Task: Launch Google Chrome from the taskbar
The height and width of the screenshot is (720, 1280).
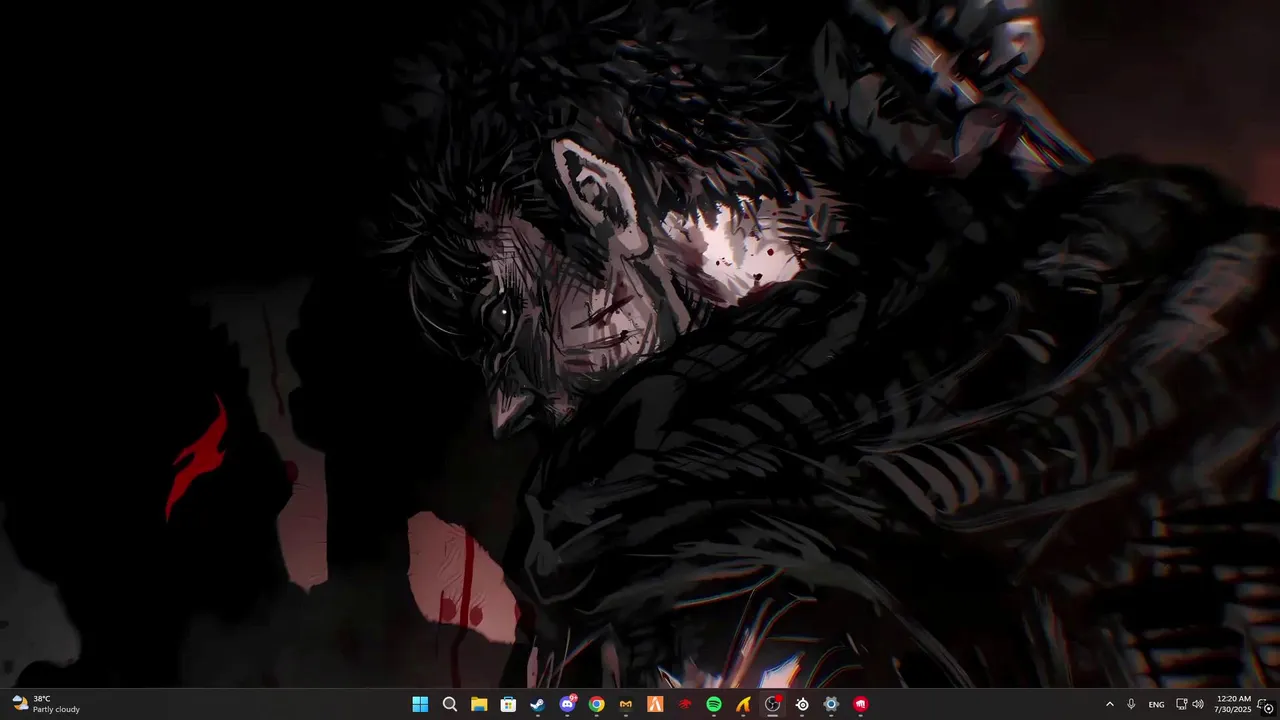Action: pyautogui.click(x=597, y=704)
